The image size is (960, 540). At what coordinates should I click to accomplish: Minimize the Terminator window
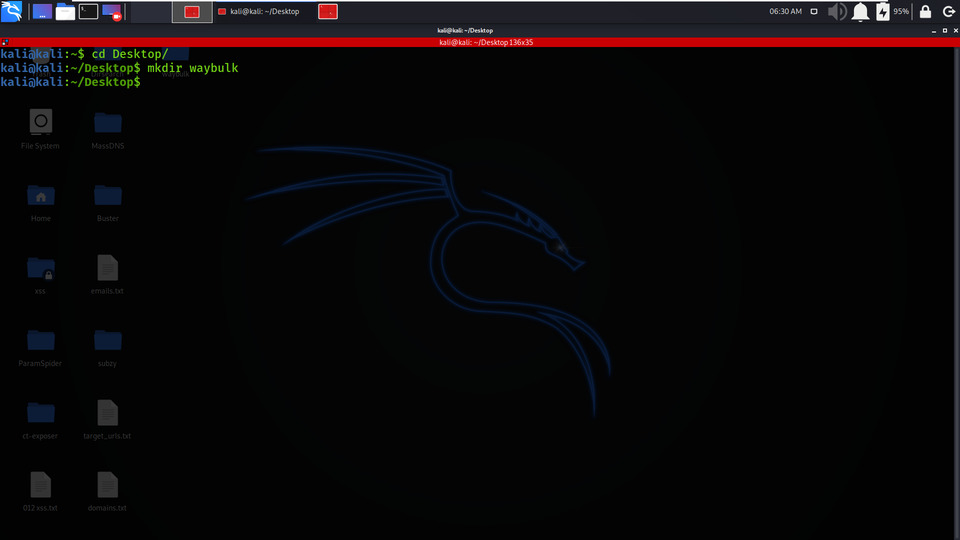click(x=934, y=31)
